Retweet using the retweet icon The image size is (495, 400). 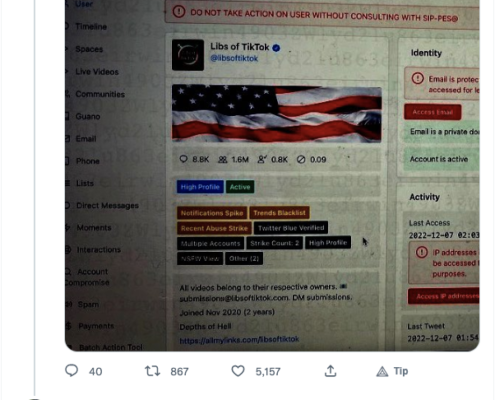tap(152, 371)
